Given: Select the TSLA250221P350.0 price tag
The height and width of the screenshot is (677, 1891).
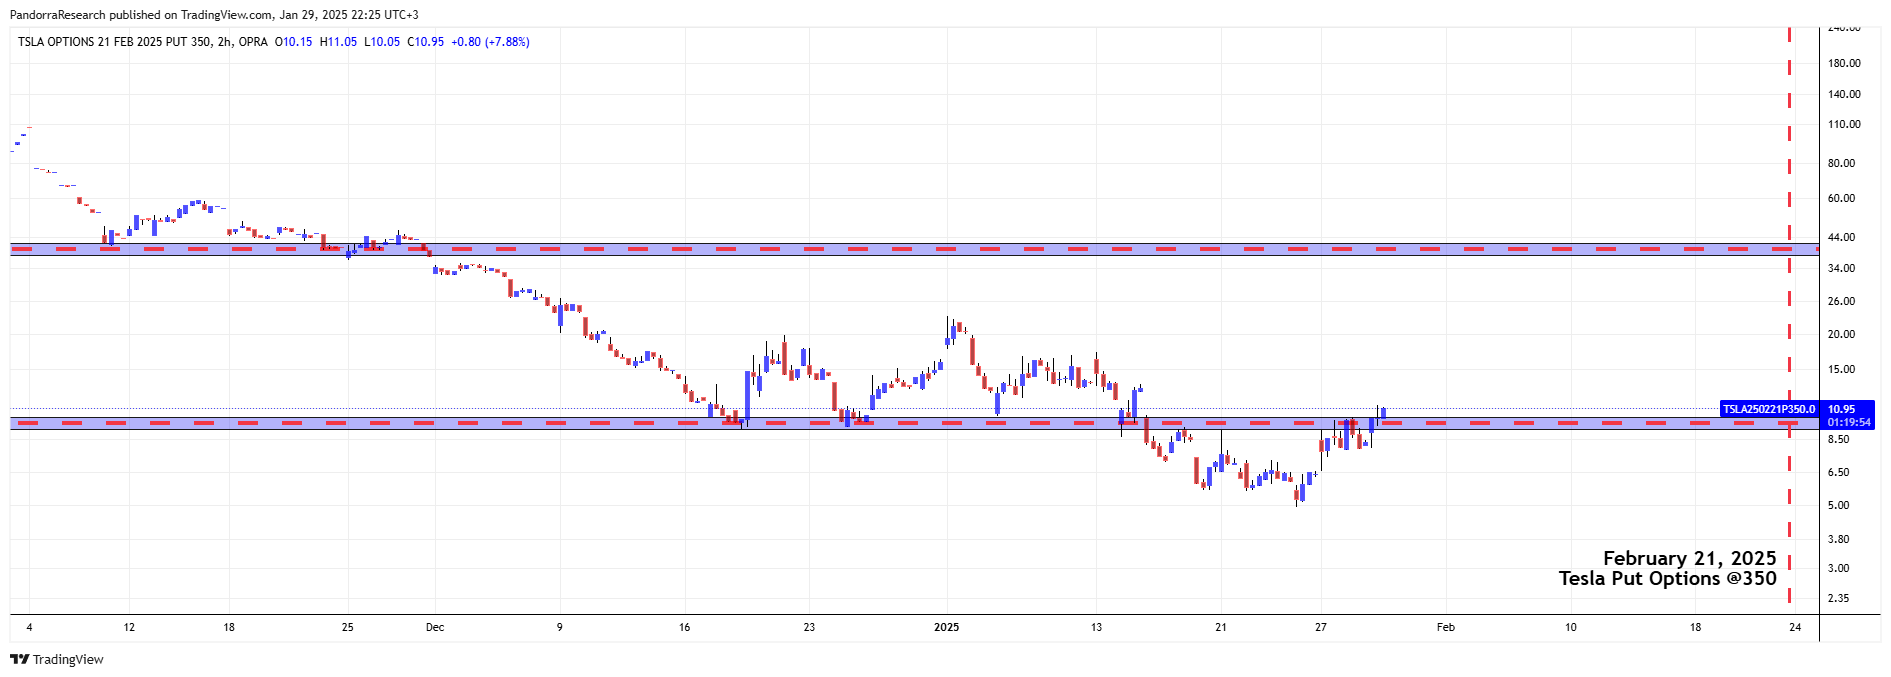Looking at the screenshot, I should coord(1769,409).
